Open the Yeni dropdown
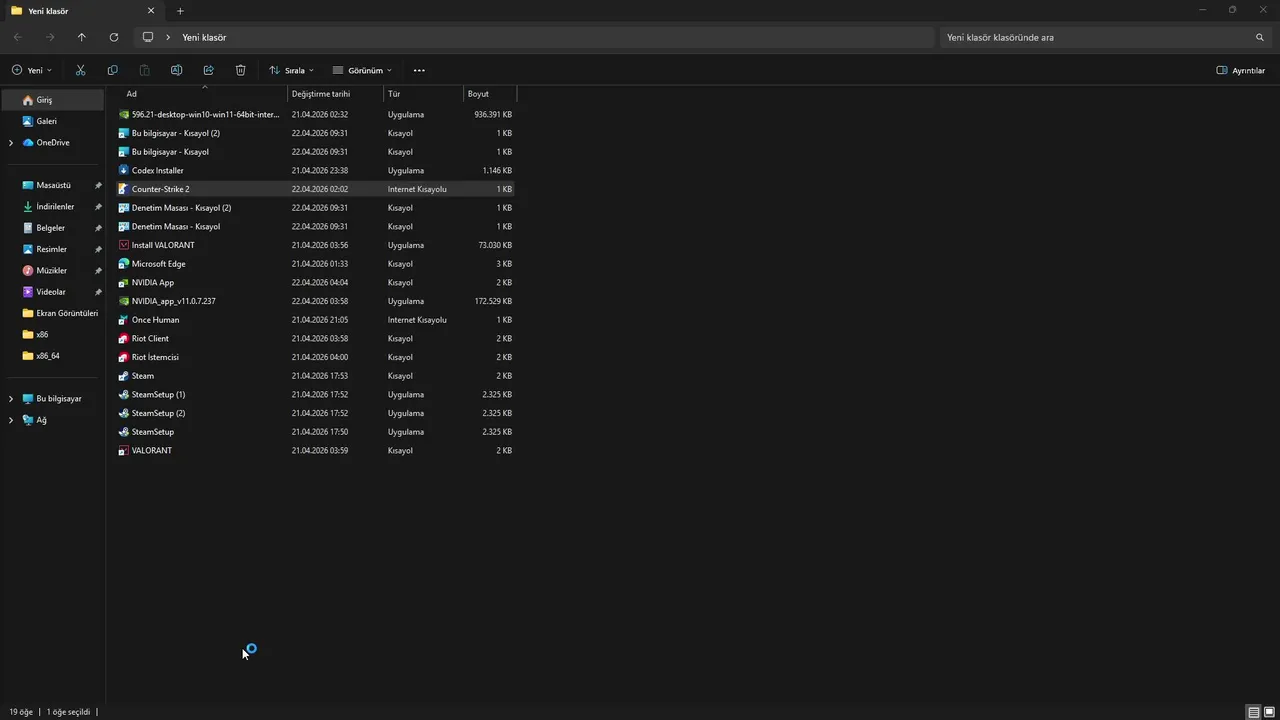The width and height of the screenshot is (1280, 720). point(32,70)
